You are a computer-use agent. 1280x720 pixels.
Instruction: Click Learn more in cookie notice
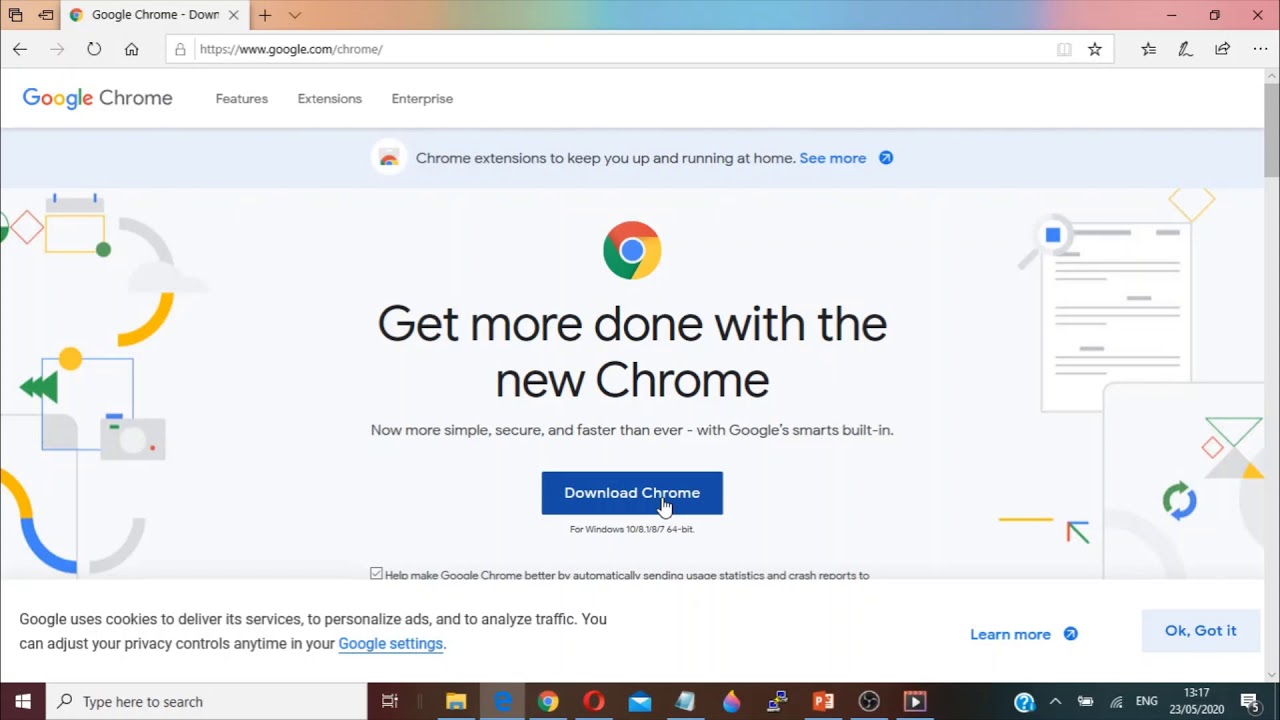pyautogui.click(x=1010, y=634)
